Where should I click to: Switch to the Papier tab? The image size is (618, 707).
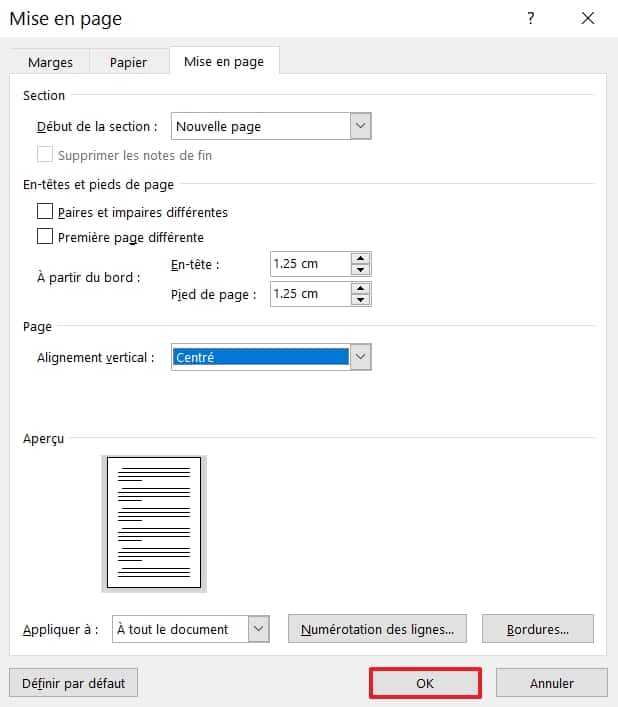pos(128,62)
